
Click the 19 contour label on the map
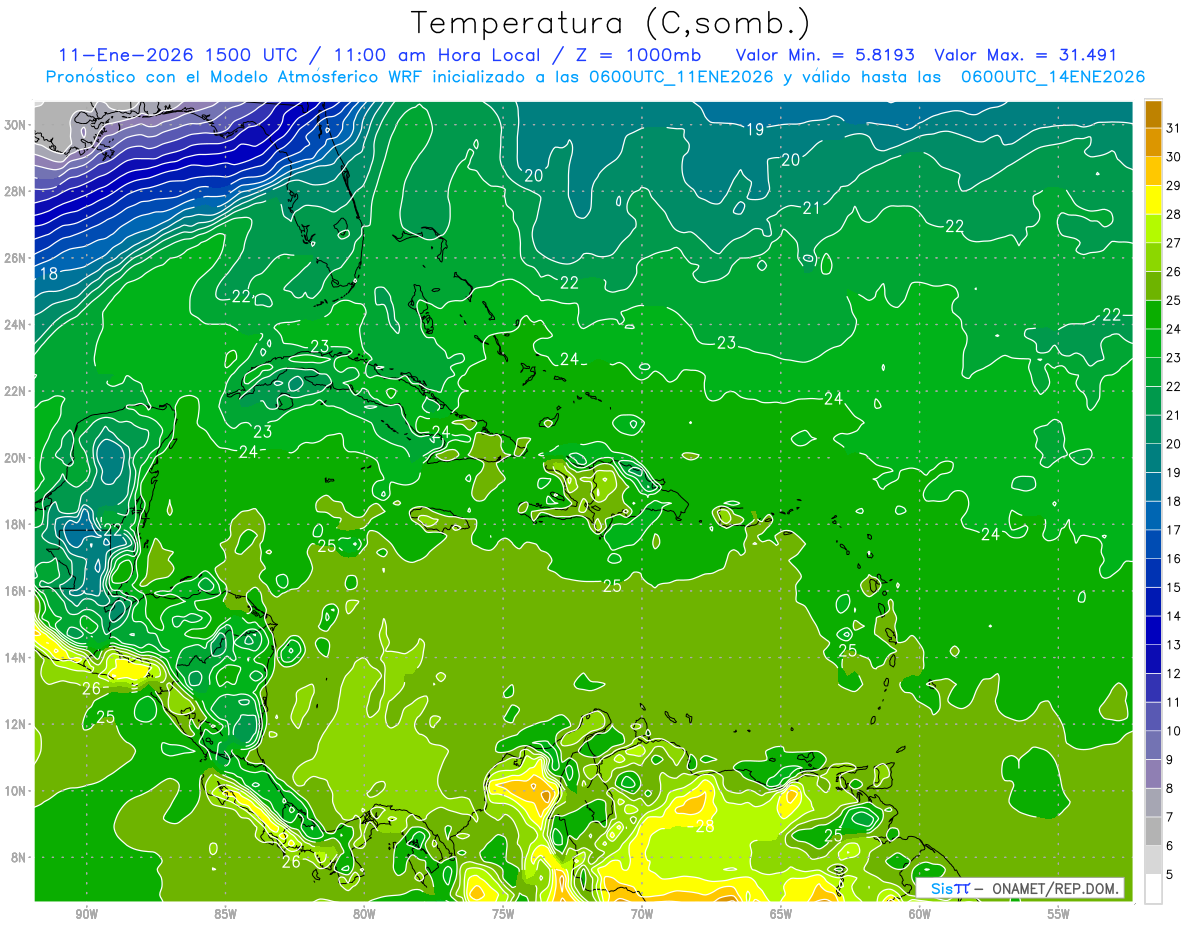[x=755, y=129]
